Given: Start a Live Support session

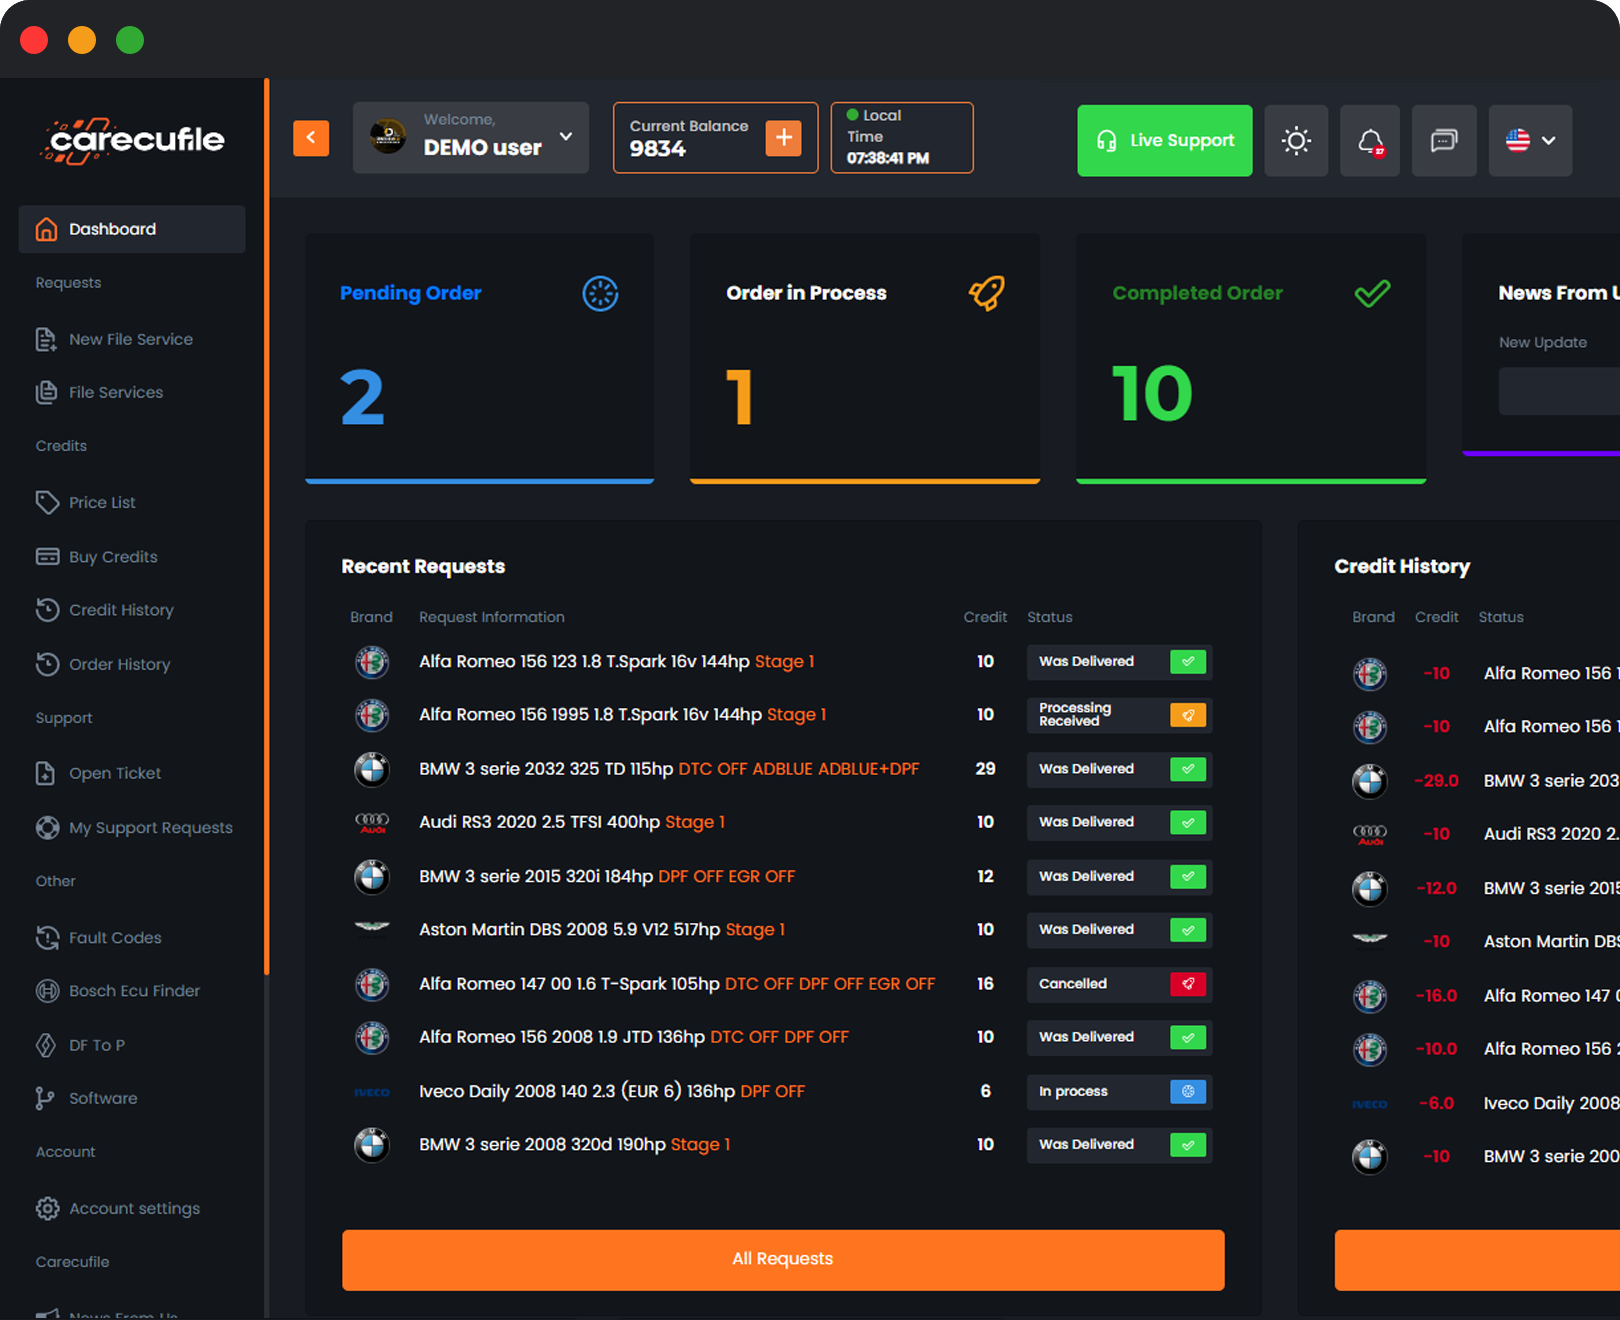Looking at the screenshot, I should tap(1164, 141).
